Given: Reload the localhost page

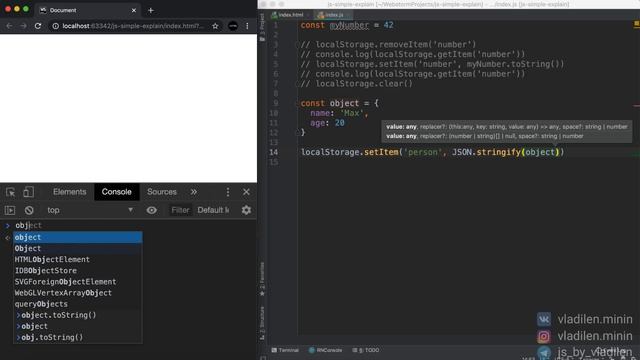Looking at the screenshot, I should 38,26.
